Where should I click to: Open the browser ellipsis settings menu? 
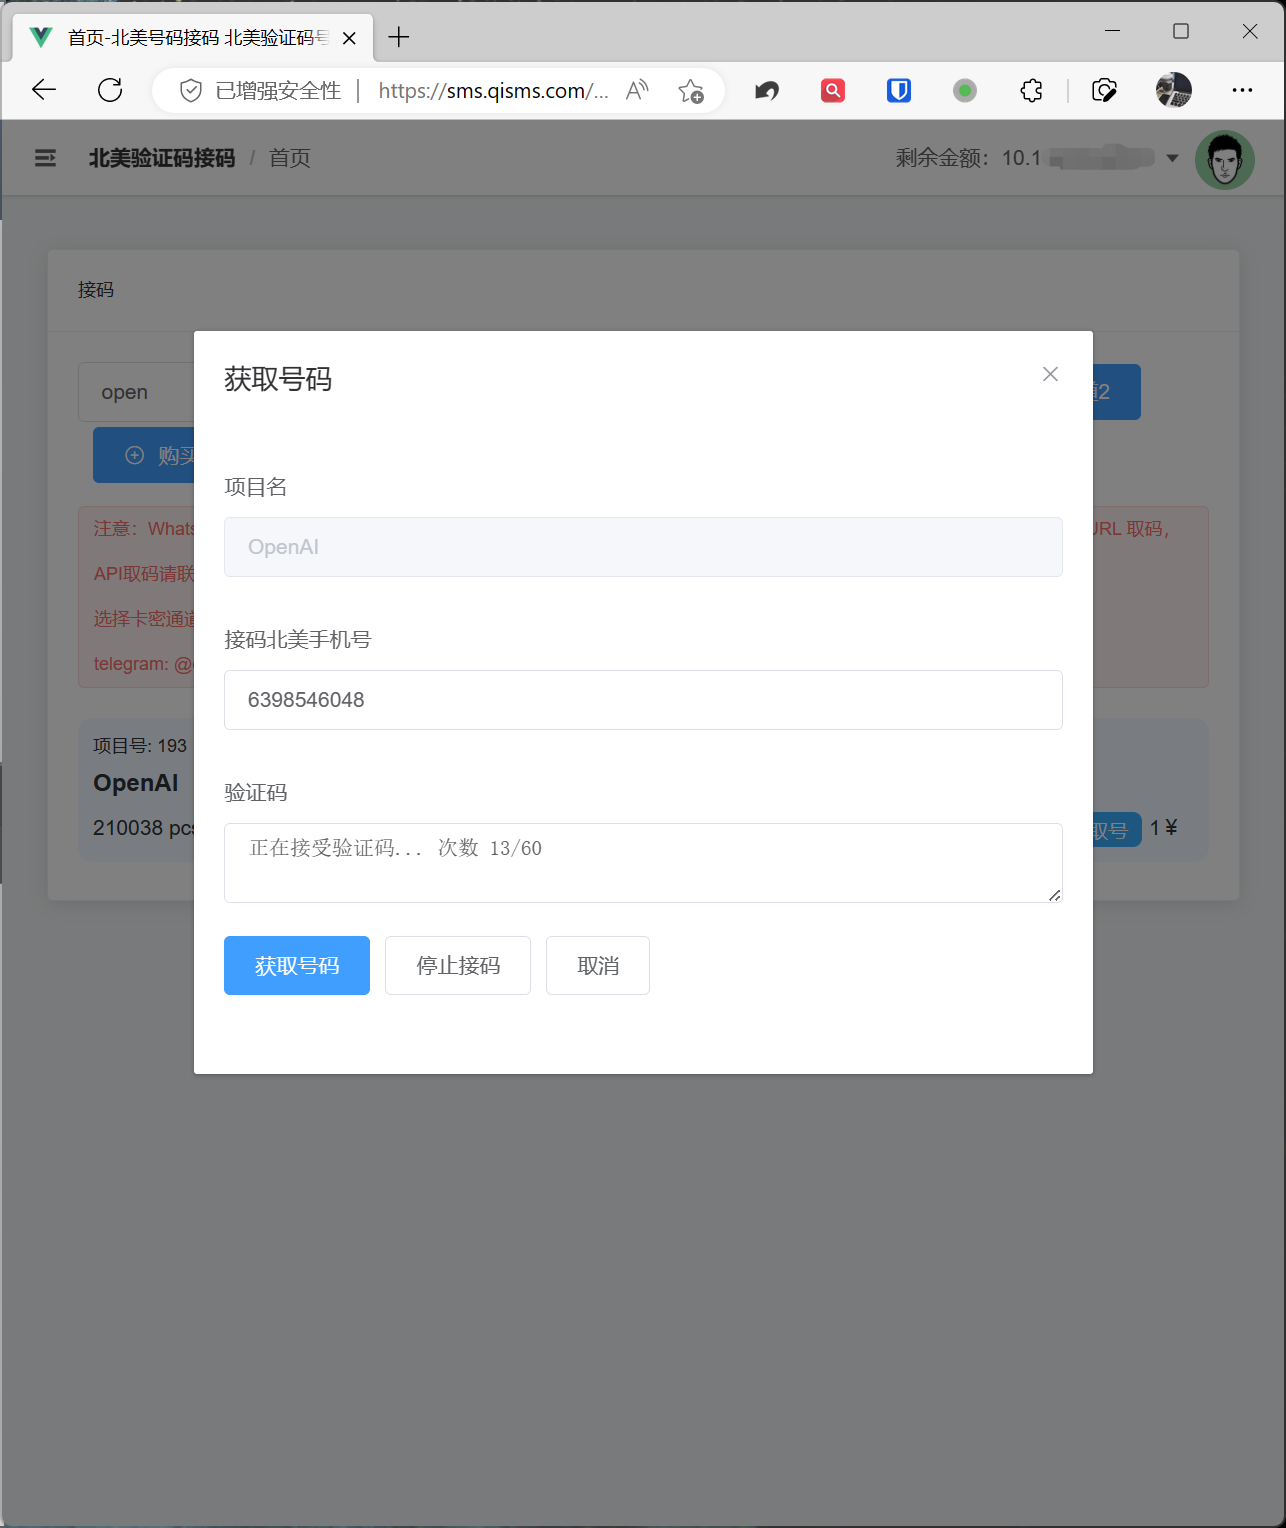click(1242, 90)
